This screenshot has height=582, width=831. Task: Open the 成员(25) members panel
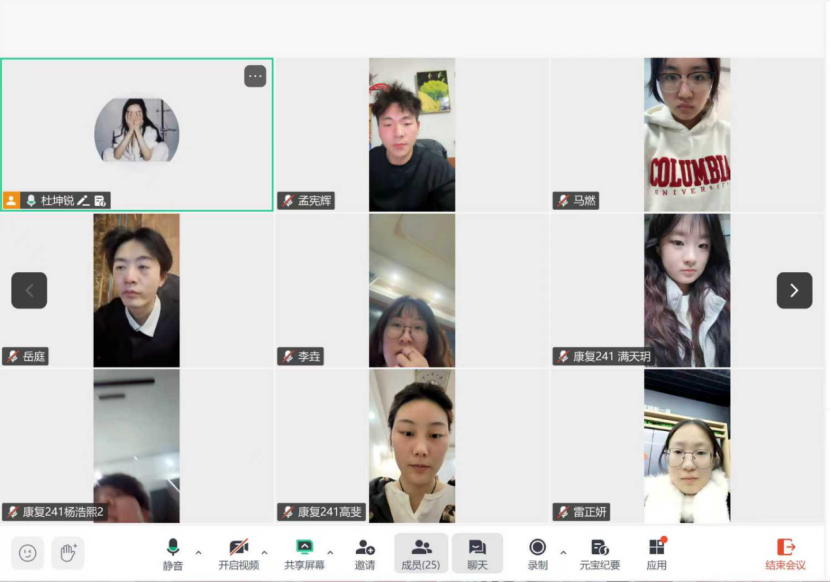(420, 553)
